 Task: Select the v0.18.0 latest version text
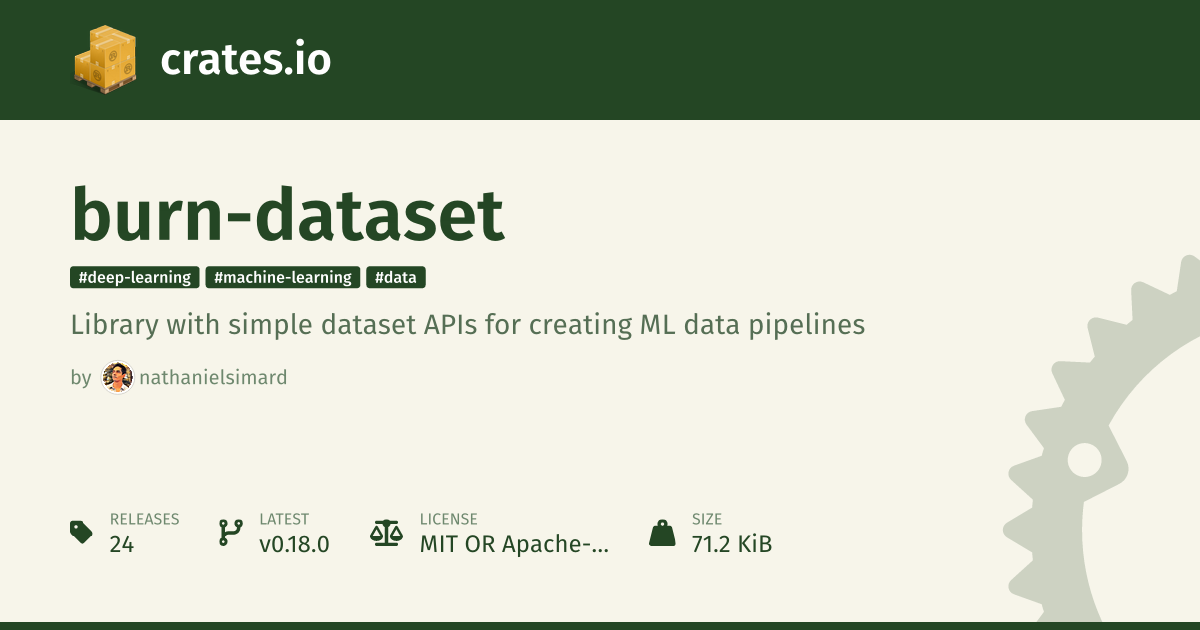(294, 544)
